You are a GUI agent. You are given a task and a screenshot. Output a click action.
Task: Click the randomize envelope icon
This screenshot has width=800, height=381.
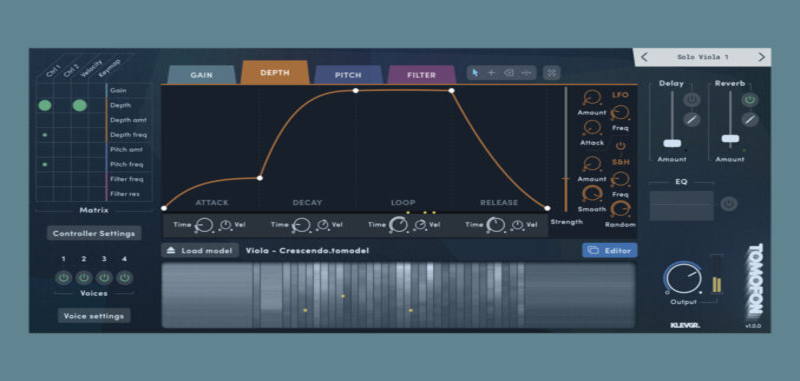coord(552,73)
